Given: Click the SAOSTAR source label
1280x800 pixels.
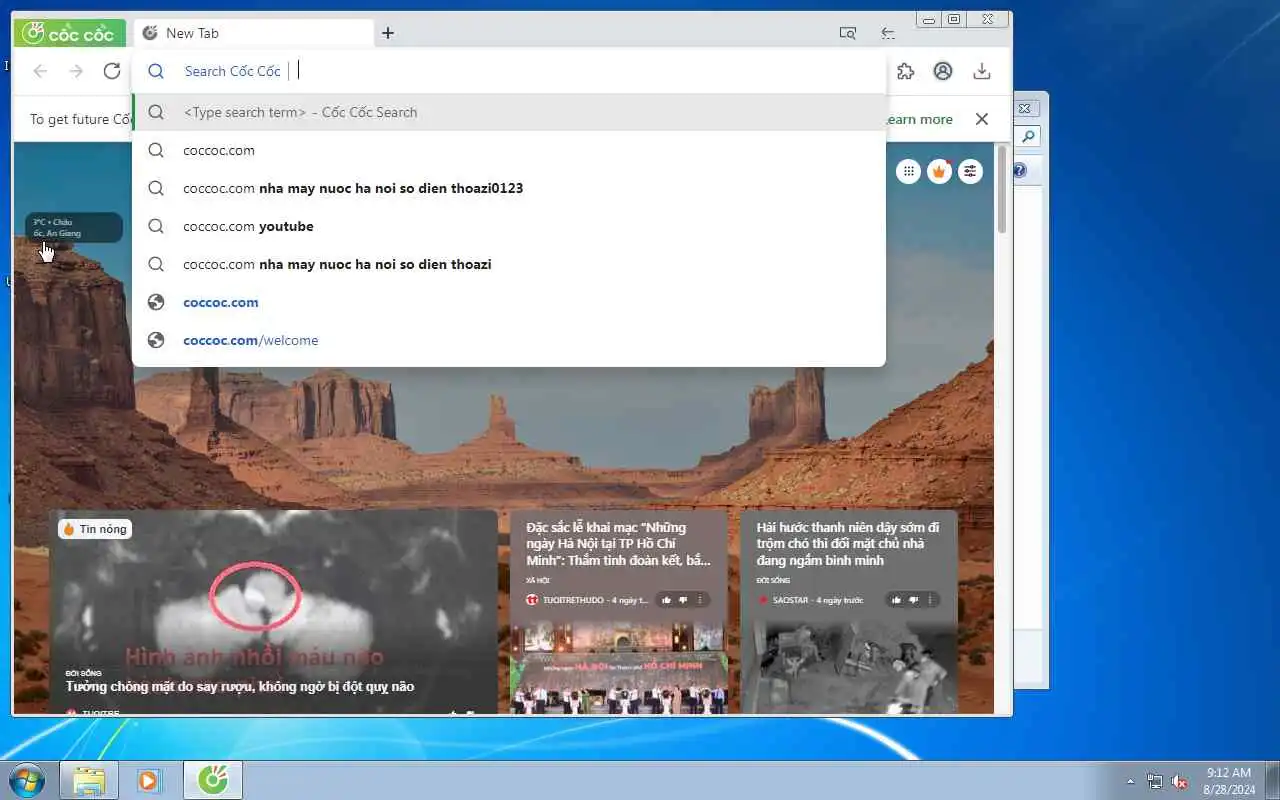Looking at the screenshot, I should 790,600.
